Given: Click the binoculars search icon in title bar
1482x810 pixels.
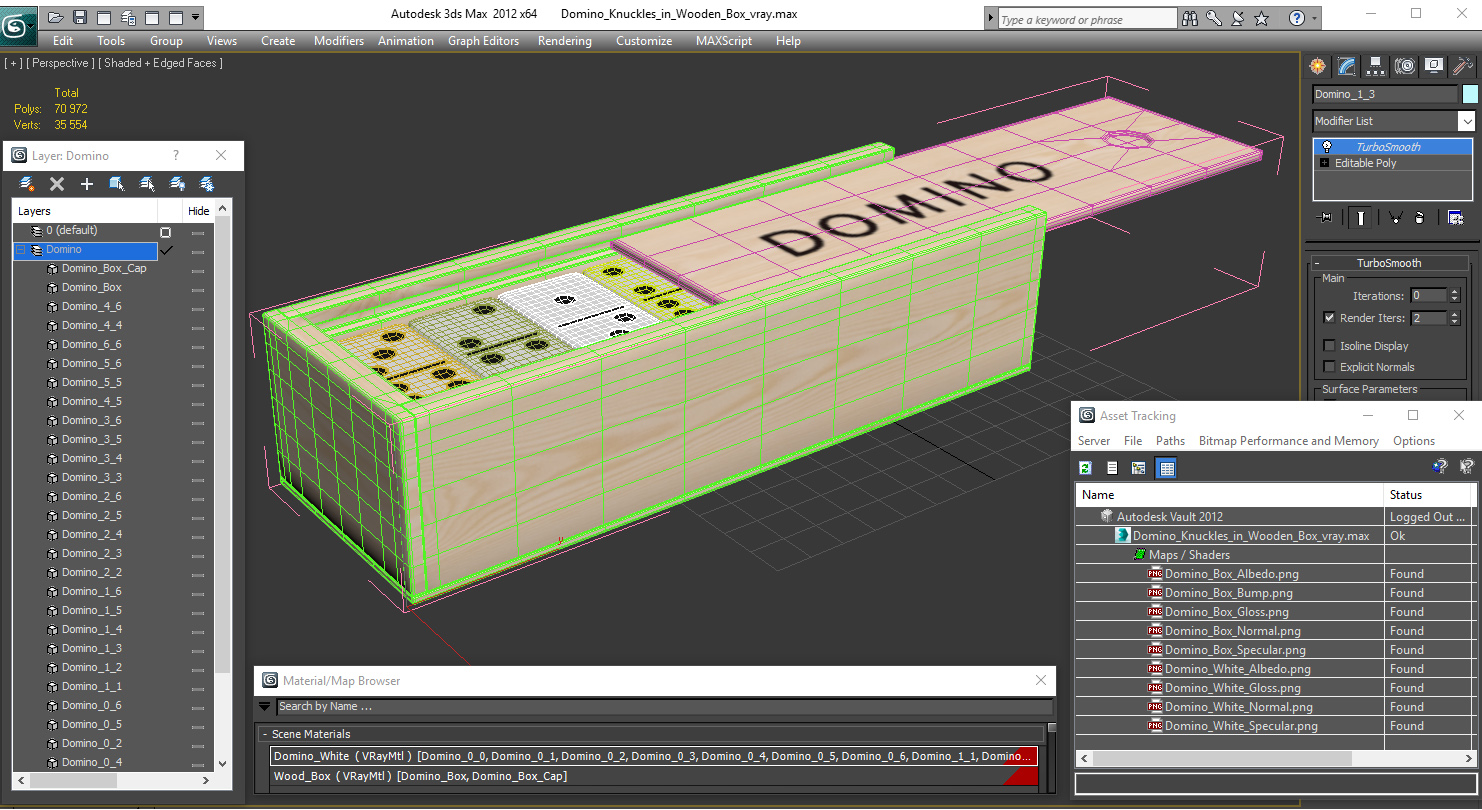Looking at the screenshot, I should [x=1190, y=18].
